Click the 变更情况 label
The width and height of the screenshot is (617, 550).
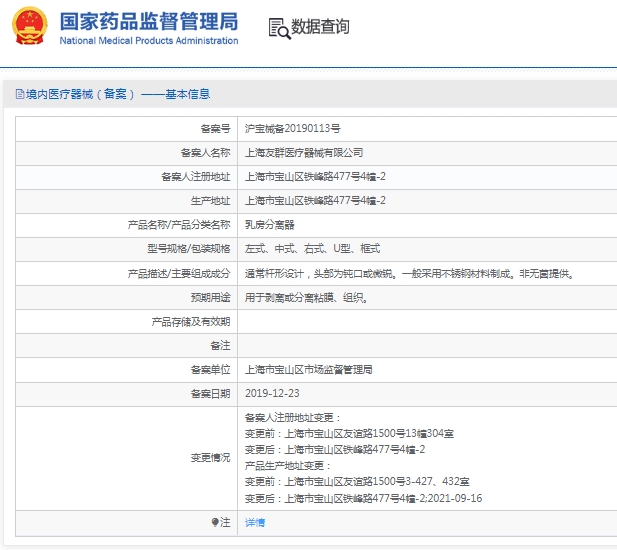pos(211,458)
